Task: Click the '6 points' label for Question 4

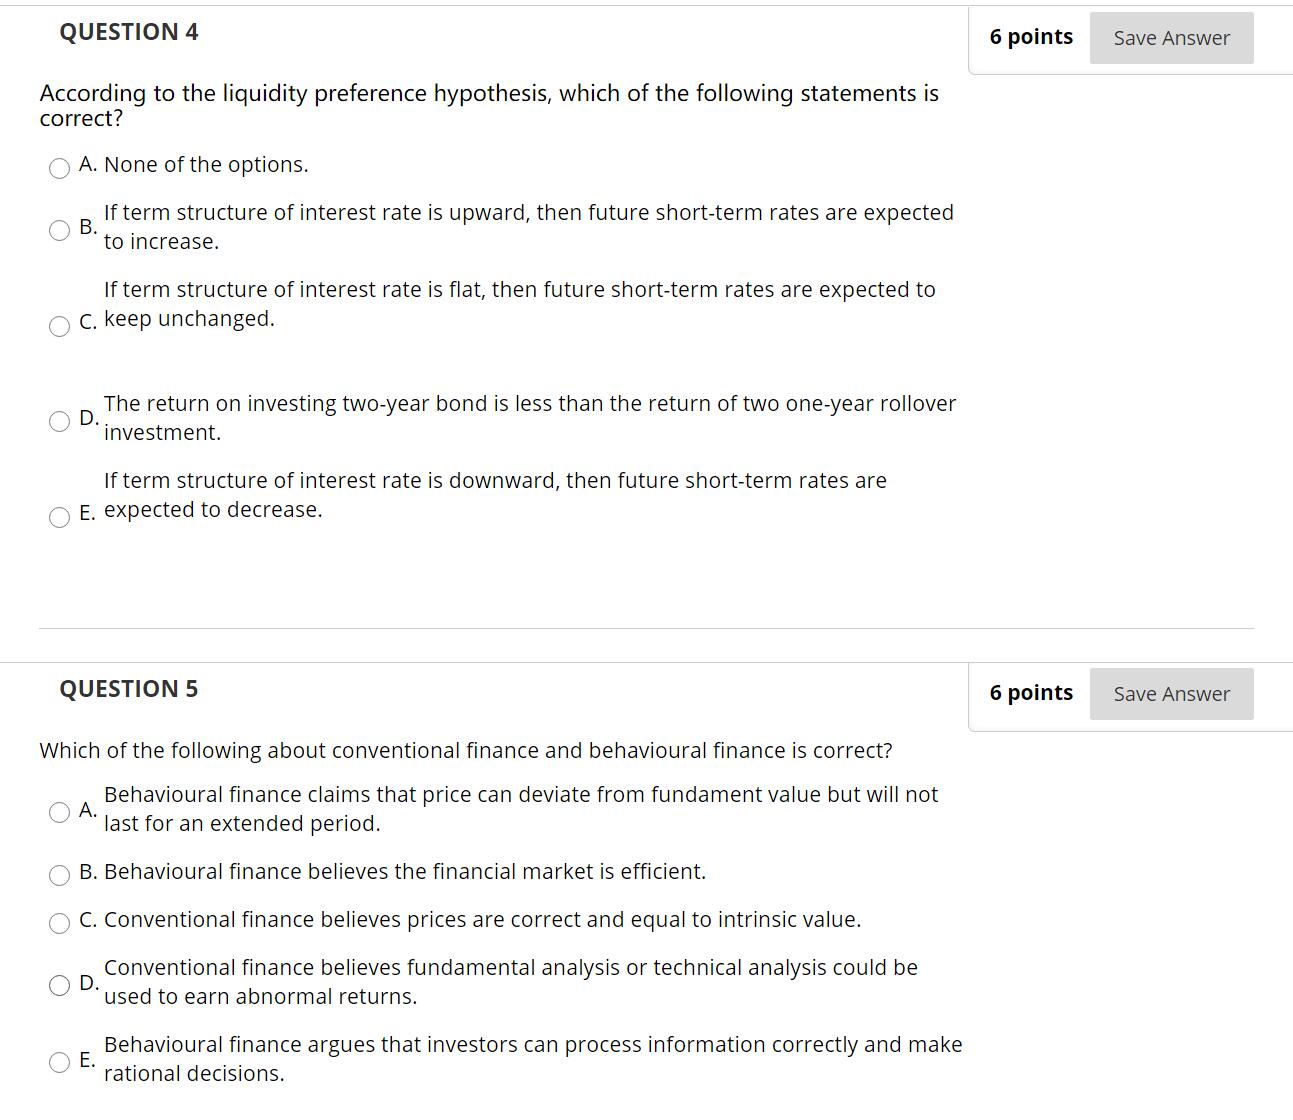Action: pos(1031,36)
